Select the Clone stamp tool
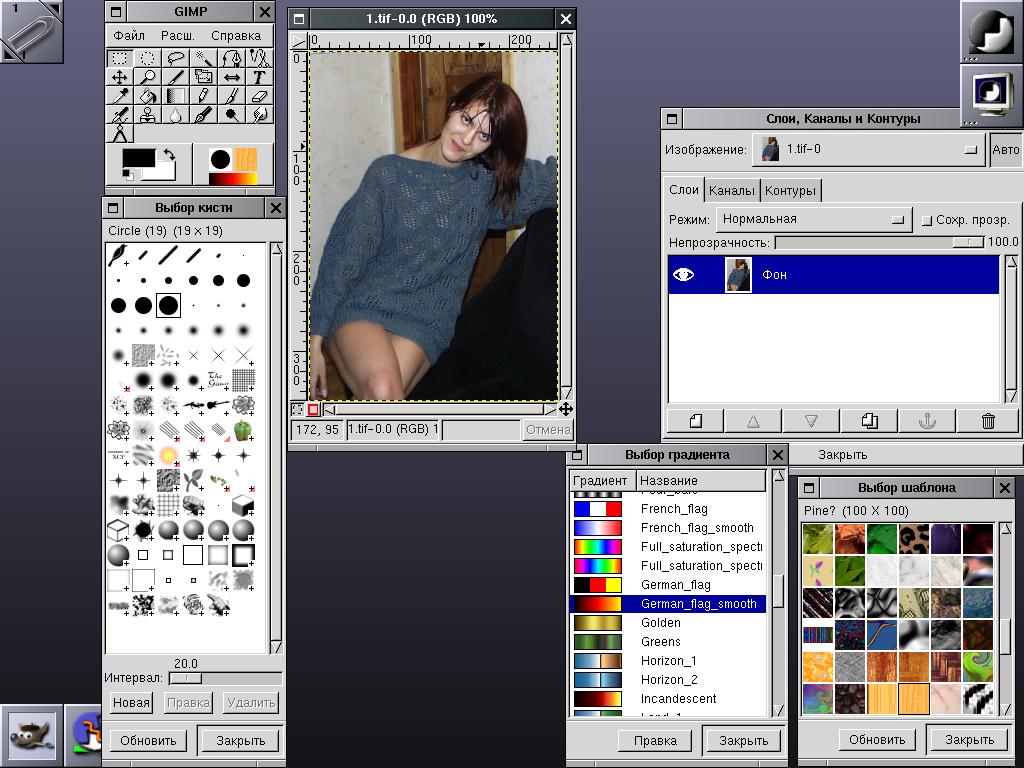The height and width of the screenshot is (768, 1024). coord(147,115)
